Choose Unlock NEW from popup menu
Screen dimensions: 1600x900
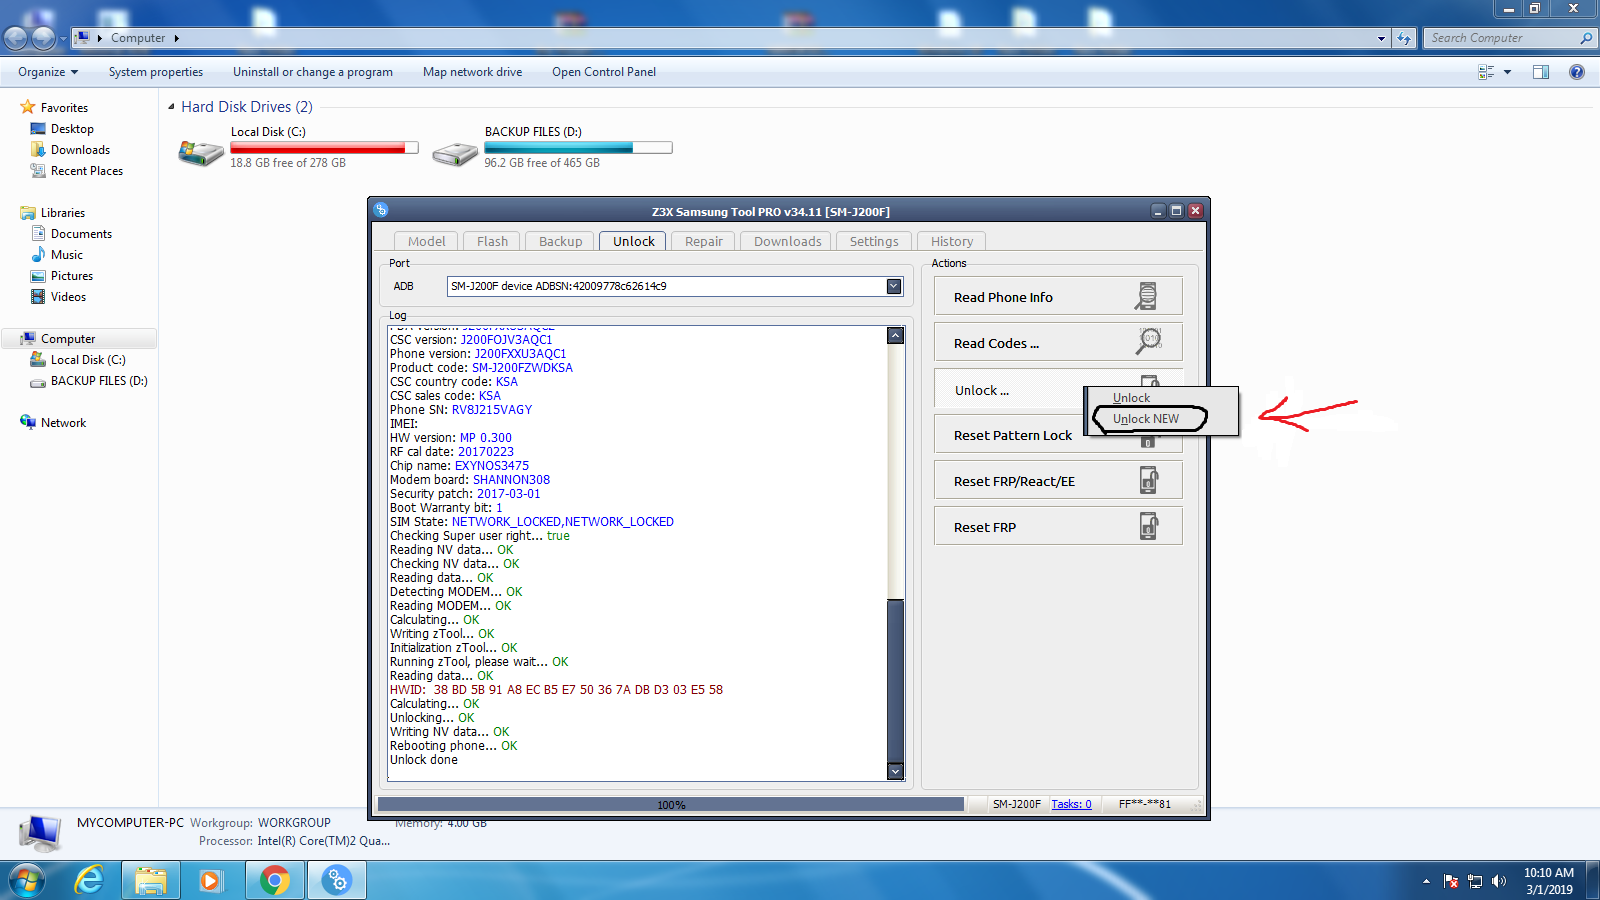click(x=1146, y=419)
